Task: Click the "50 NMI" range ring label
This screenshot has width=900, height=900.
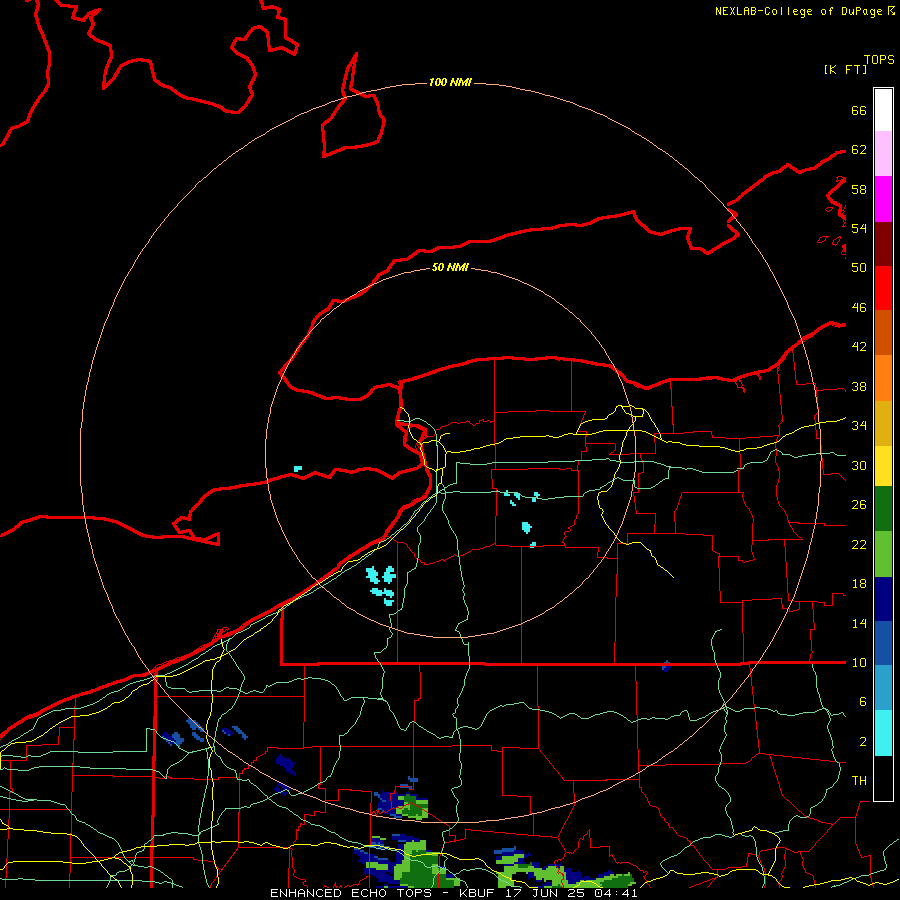Action: click(450, 267)
